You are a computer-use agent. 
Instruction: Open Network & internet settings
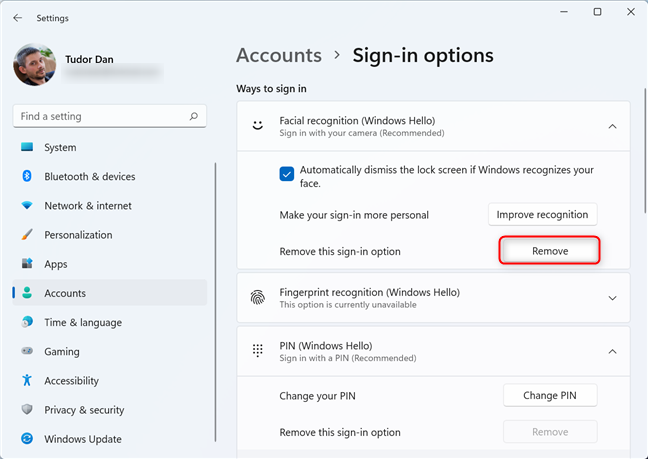coord(110,206)
